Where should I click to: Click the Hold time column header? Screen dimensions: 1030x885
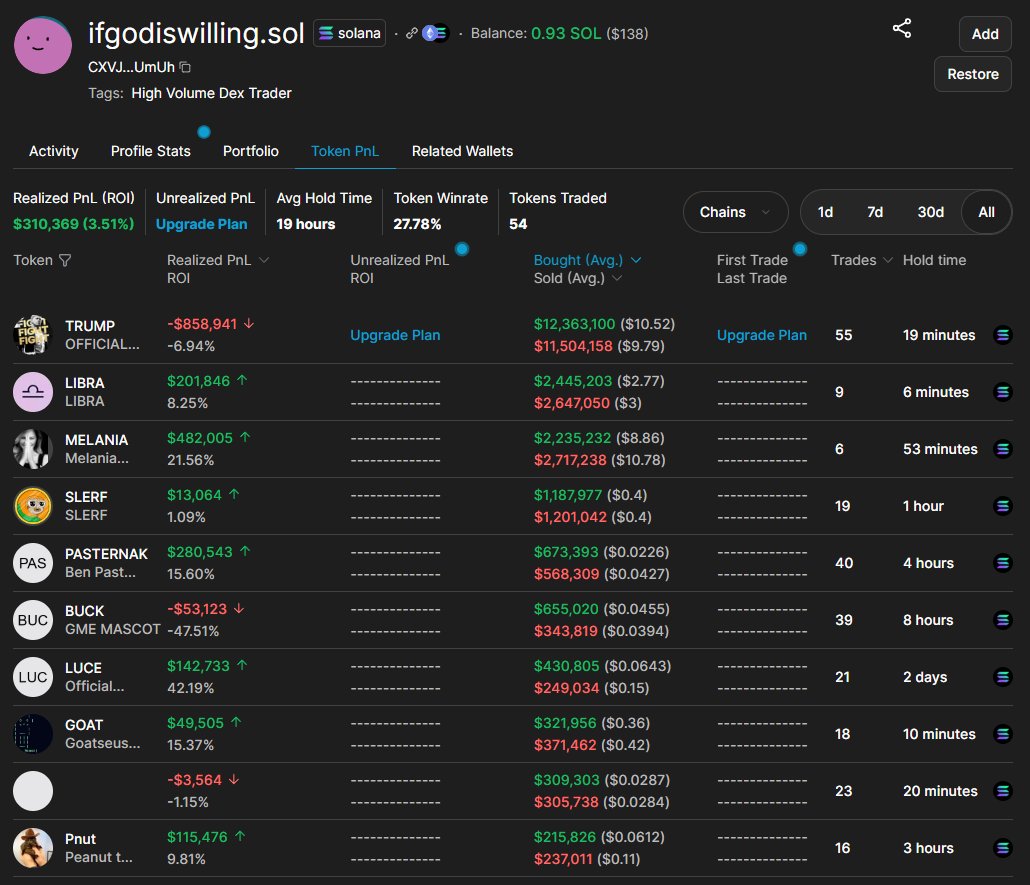click(x=934, y=260)
